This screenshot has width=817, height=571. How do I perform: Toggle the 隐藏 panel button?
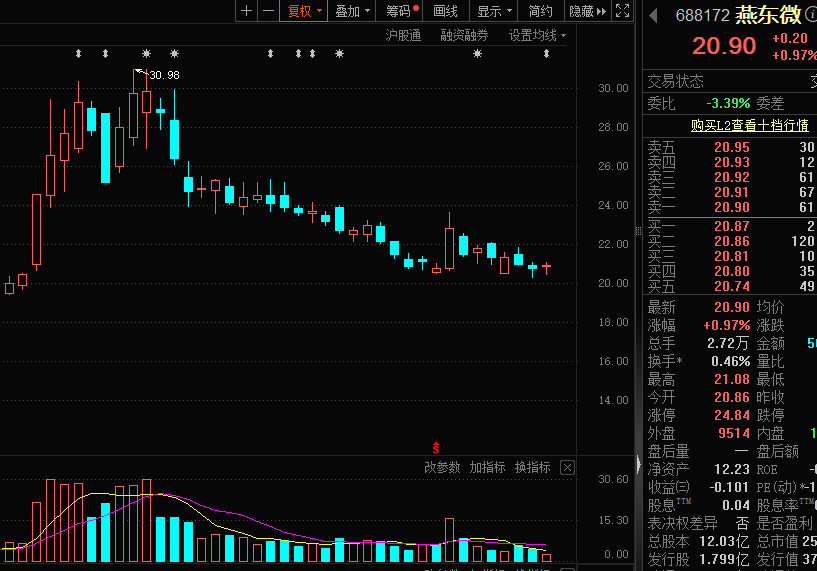tap(586, 11)
